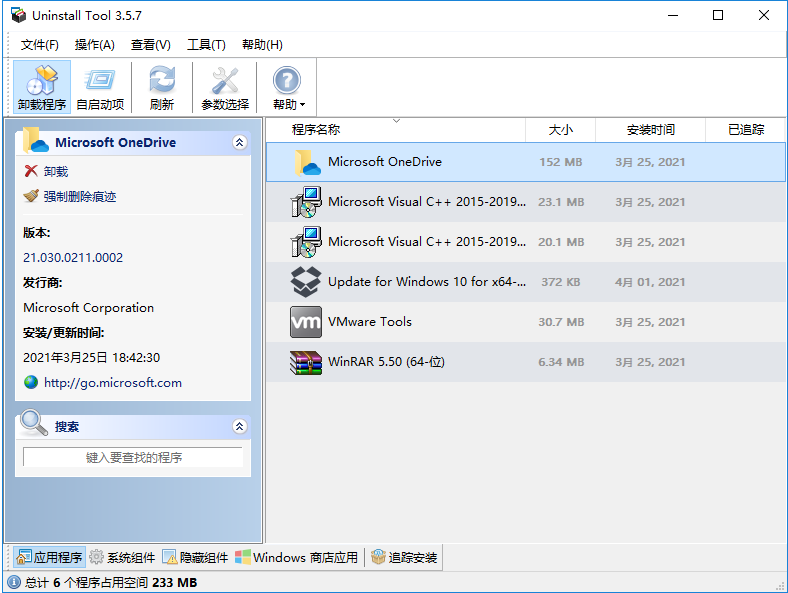Click the Uninstall Tool title bar icon
The height and width of the screenshot is (593, 788).
18,15
